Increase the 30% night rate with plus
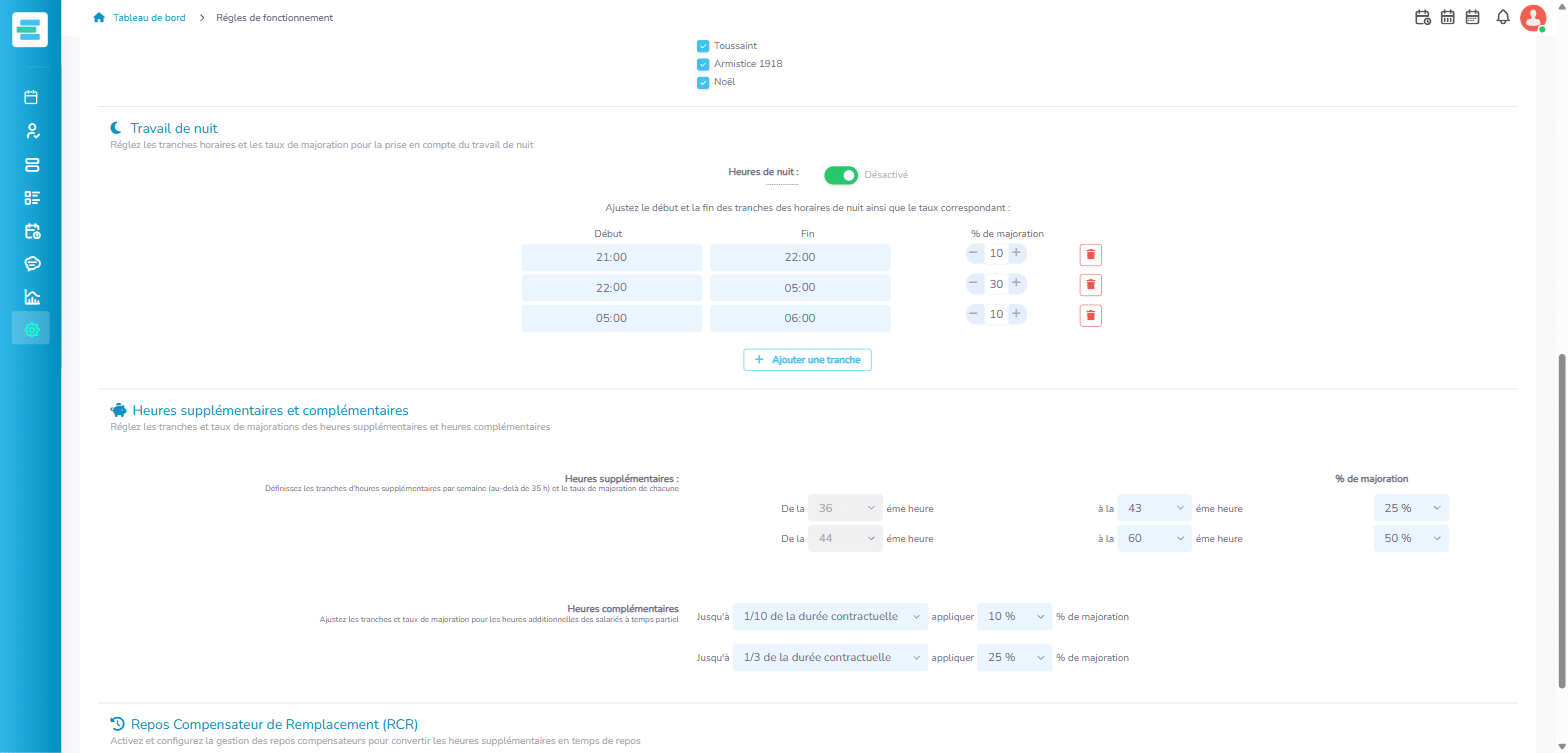The width and height of the screenshot is (1568, 753). coord(1016,284)
